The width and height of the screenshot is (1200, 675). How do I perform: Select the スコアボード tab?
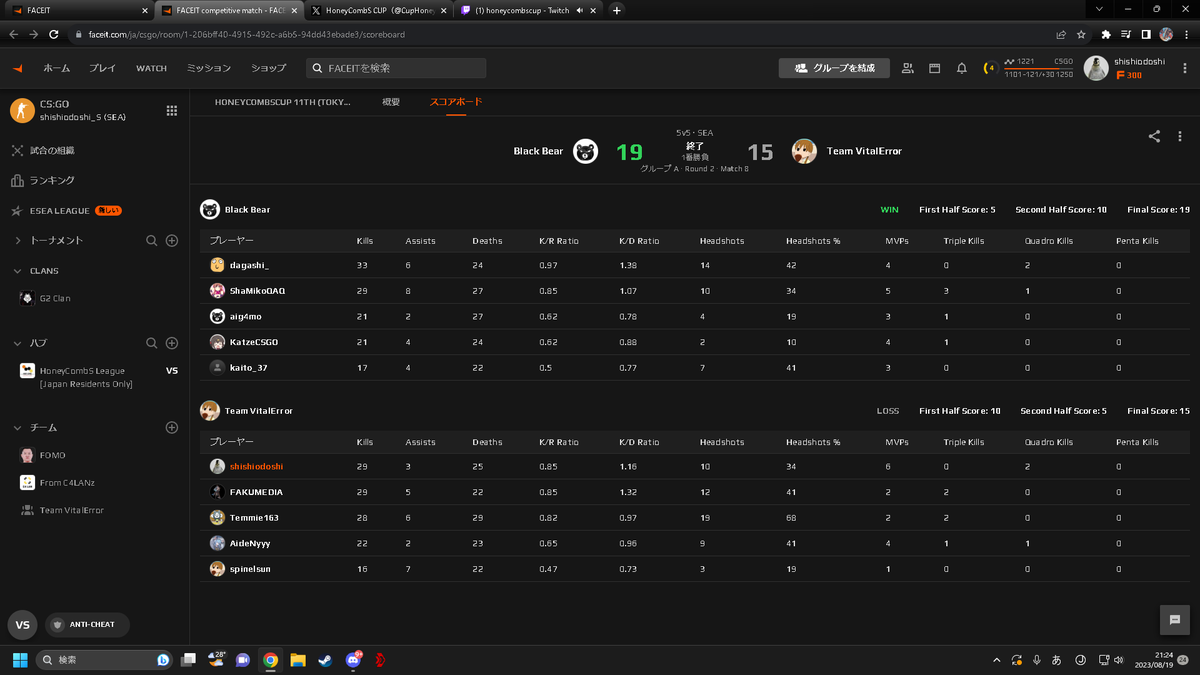click(x=456, y=102)
